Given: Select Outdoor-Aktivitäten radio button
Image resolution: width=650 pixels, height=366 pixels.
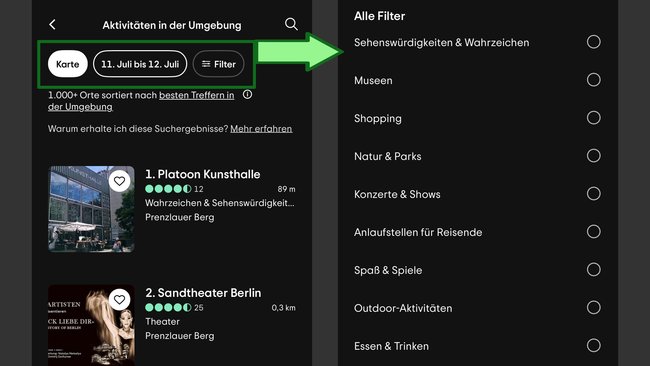Looking at the screenshot, I should [x=594, y=308].
